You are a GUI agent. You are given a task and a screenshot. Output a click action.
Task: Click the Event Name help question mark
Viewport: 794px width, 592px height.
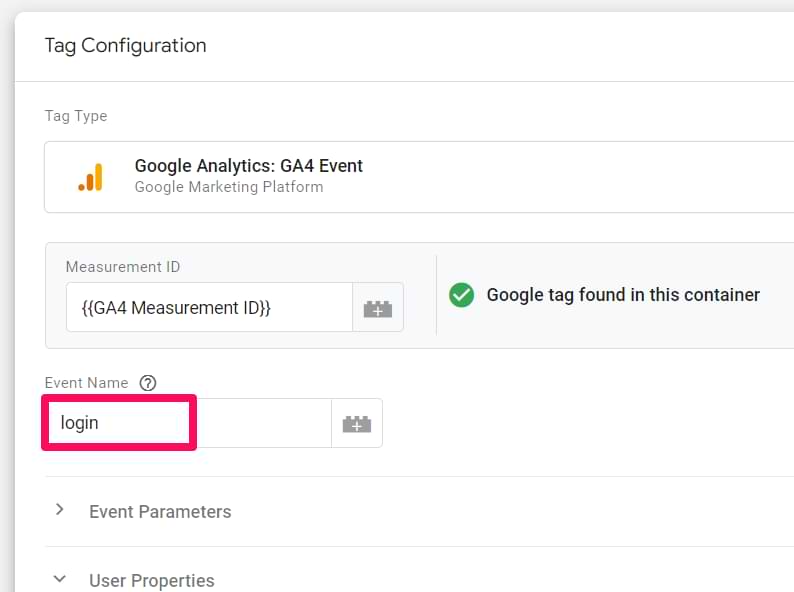[148, 383]
